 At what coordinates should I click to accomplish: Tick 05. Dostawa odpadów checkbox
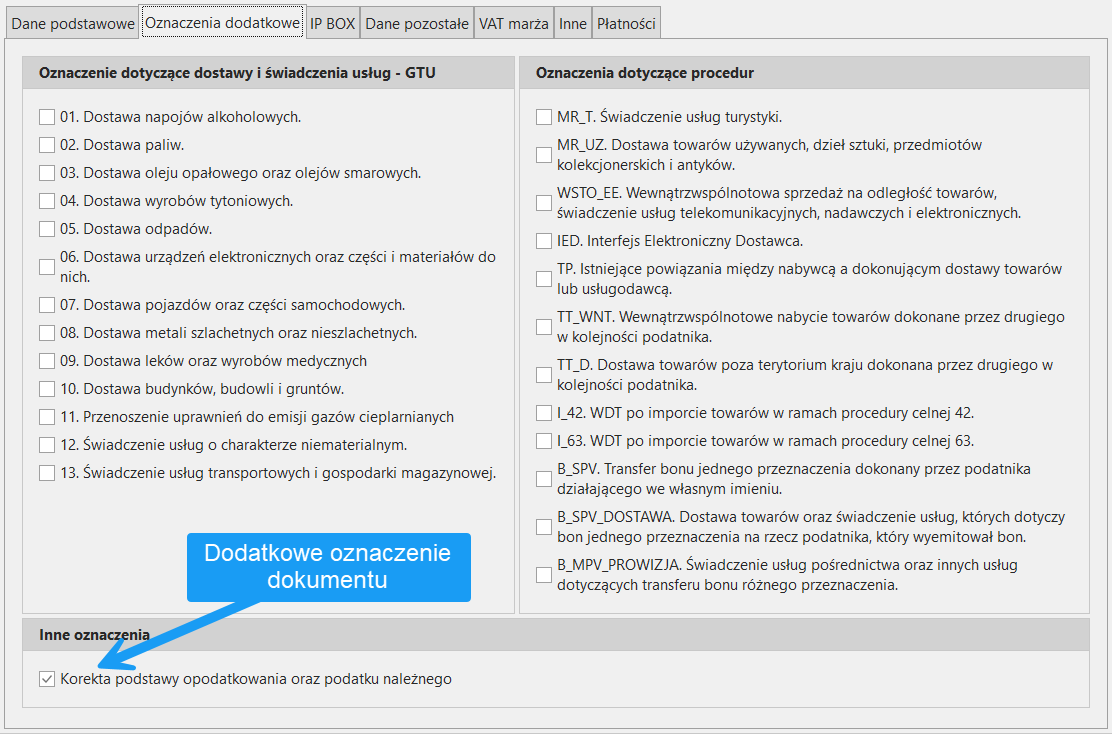(47, 229)
